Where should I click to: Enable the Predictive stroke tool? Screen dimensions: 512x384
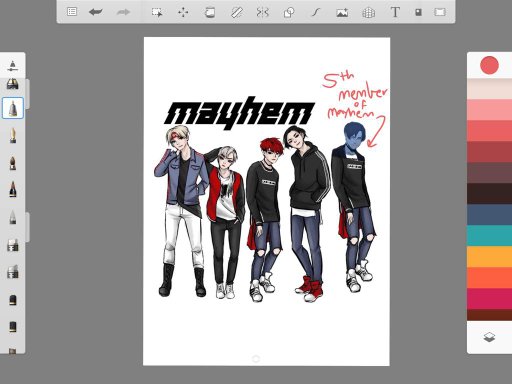(x=315, y=13)
